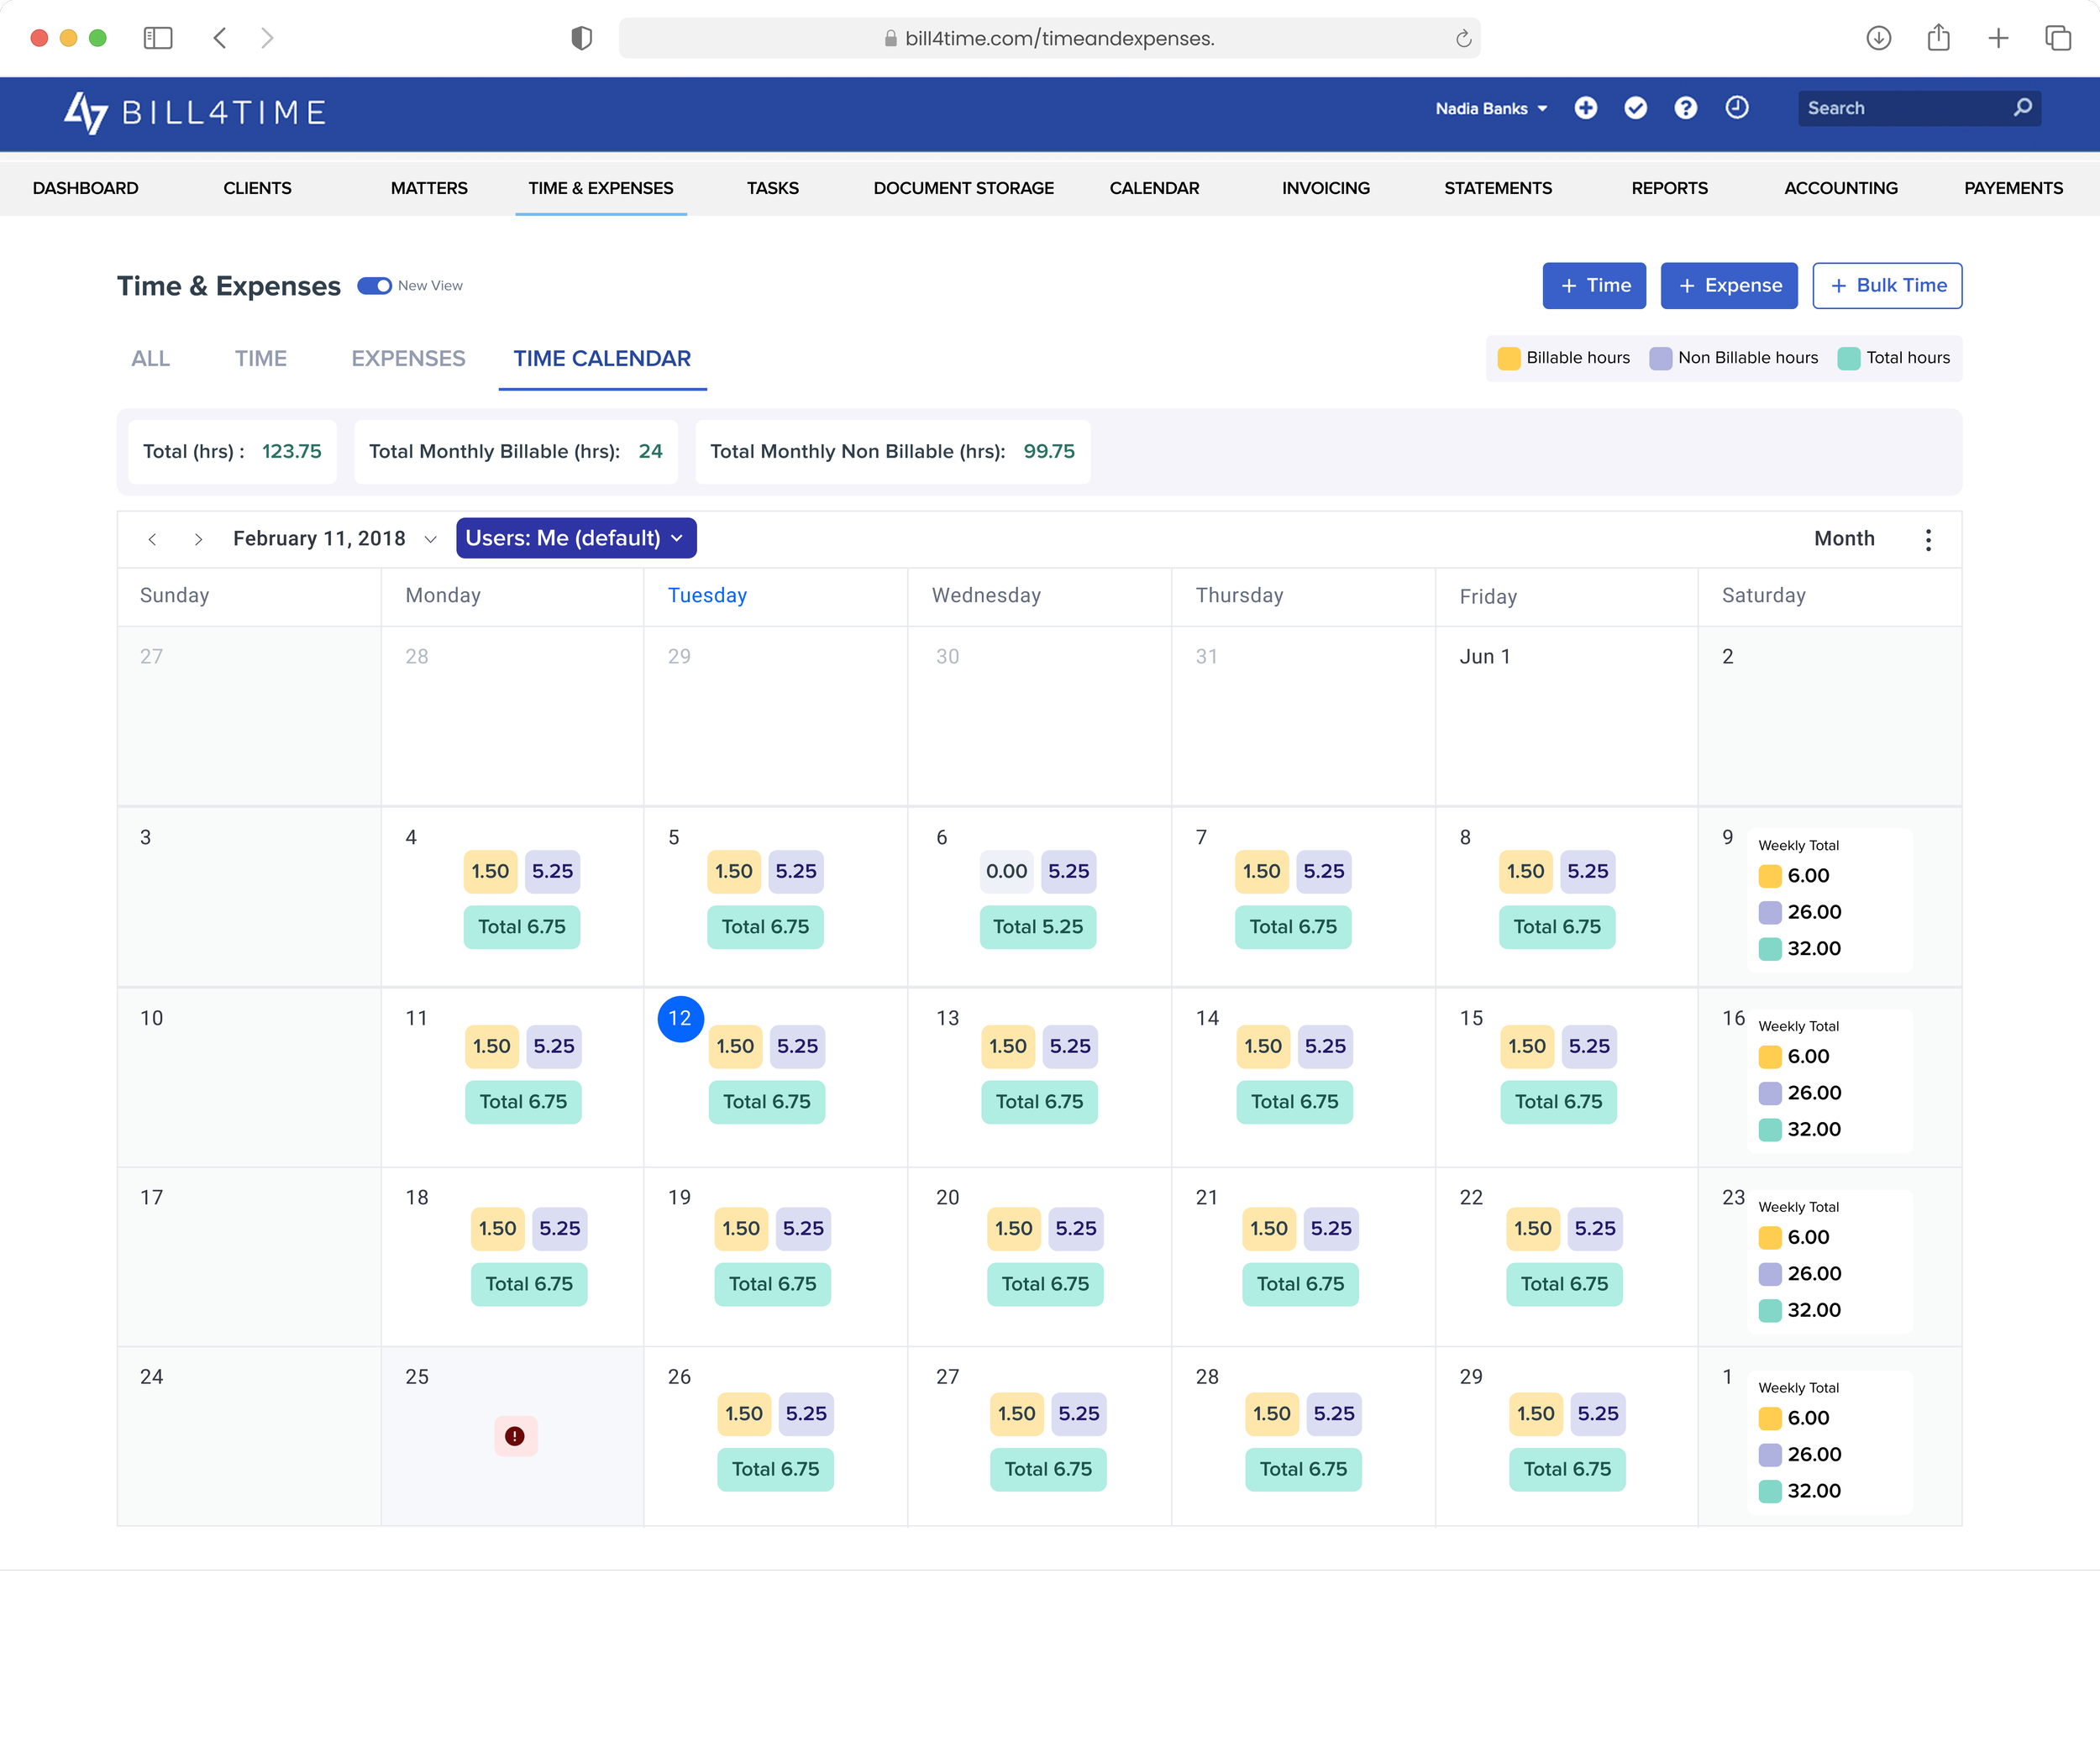
Task: Click the magnifier icon in the search bar
Action: click(2024, 107)
